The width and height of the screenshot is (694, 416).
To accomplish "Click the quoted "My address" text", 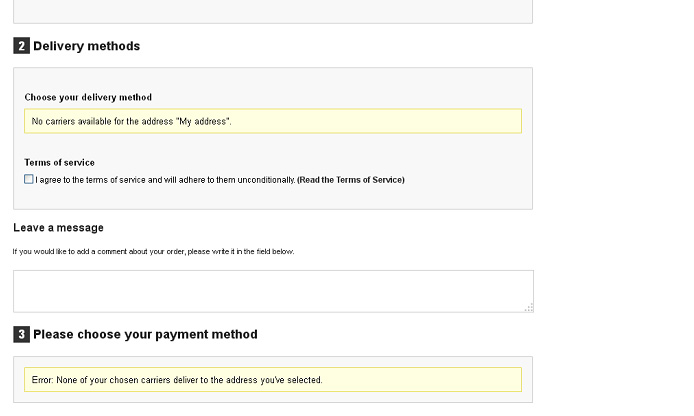I will [x=203, y=122].
